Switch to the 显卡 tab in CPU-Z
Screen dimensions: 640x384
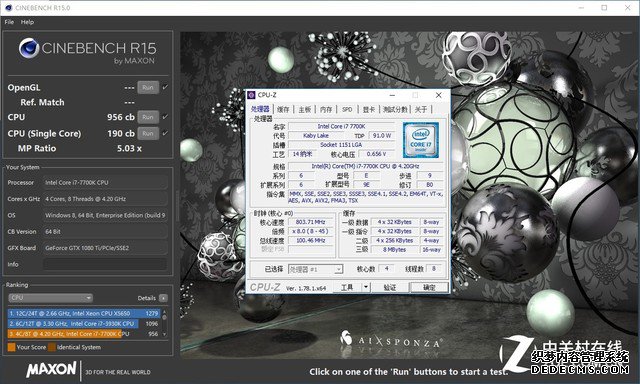pos(369,109)
